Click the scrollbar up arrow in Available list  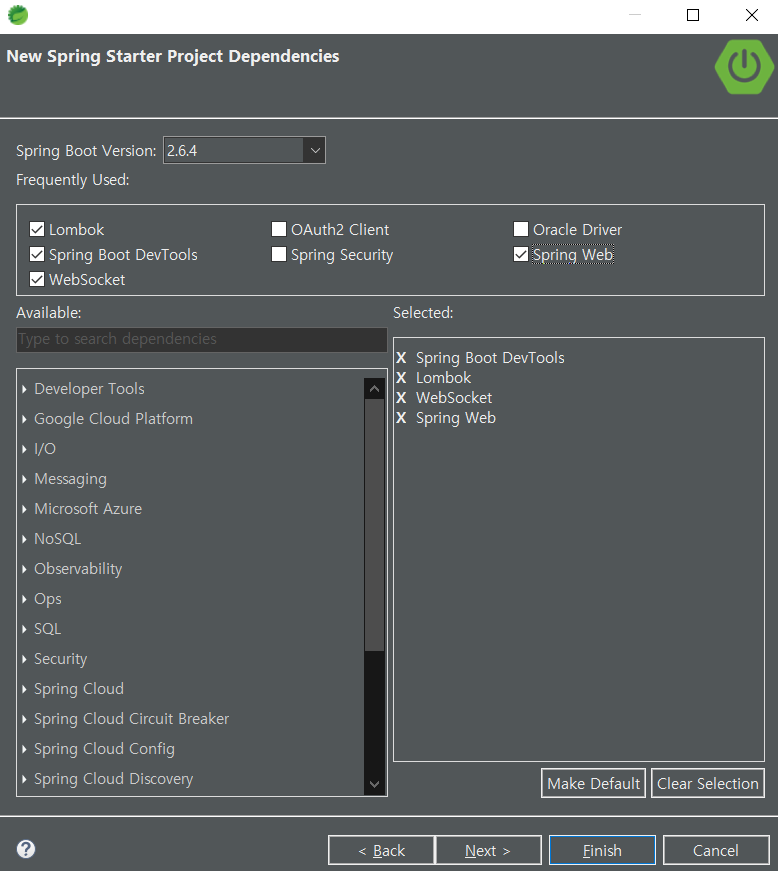(x=374, y=389)
